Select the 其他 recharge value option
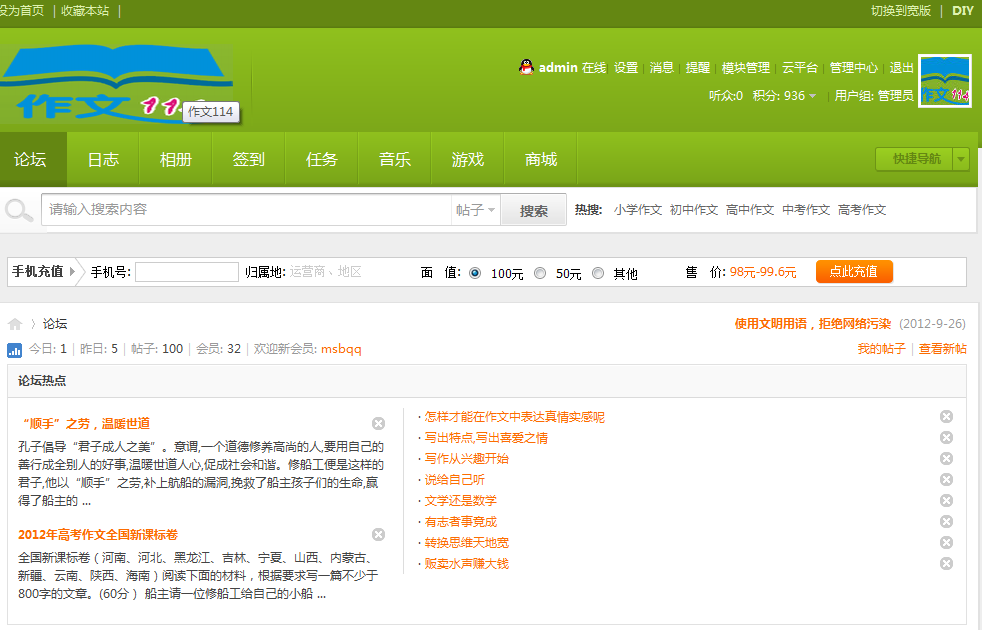The image size is (982, 630). [598, 273]
